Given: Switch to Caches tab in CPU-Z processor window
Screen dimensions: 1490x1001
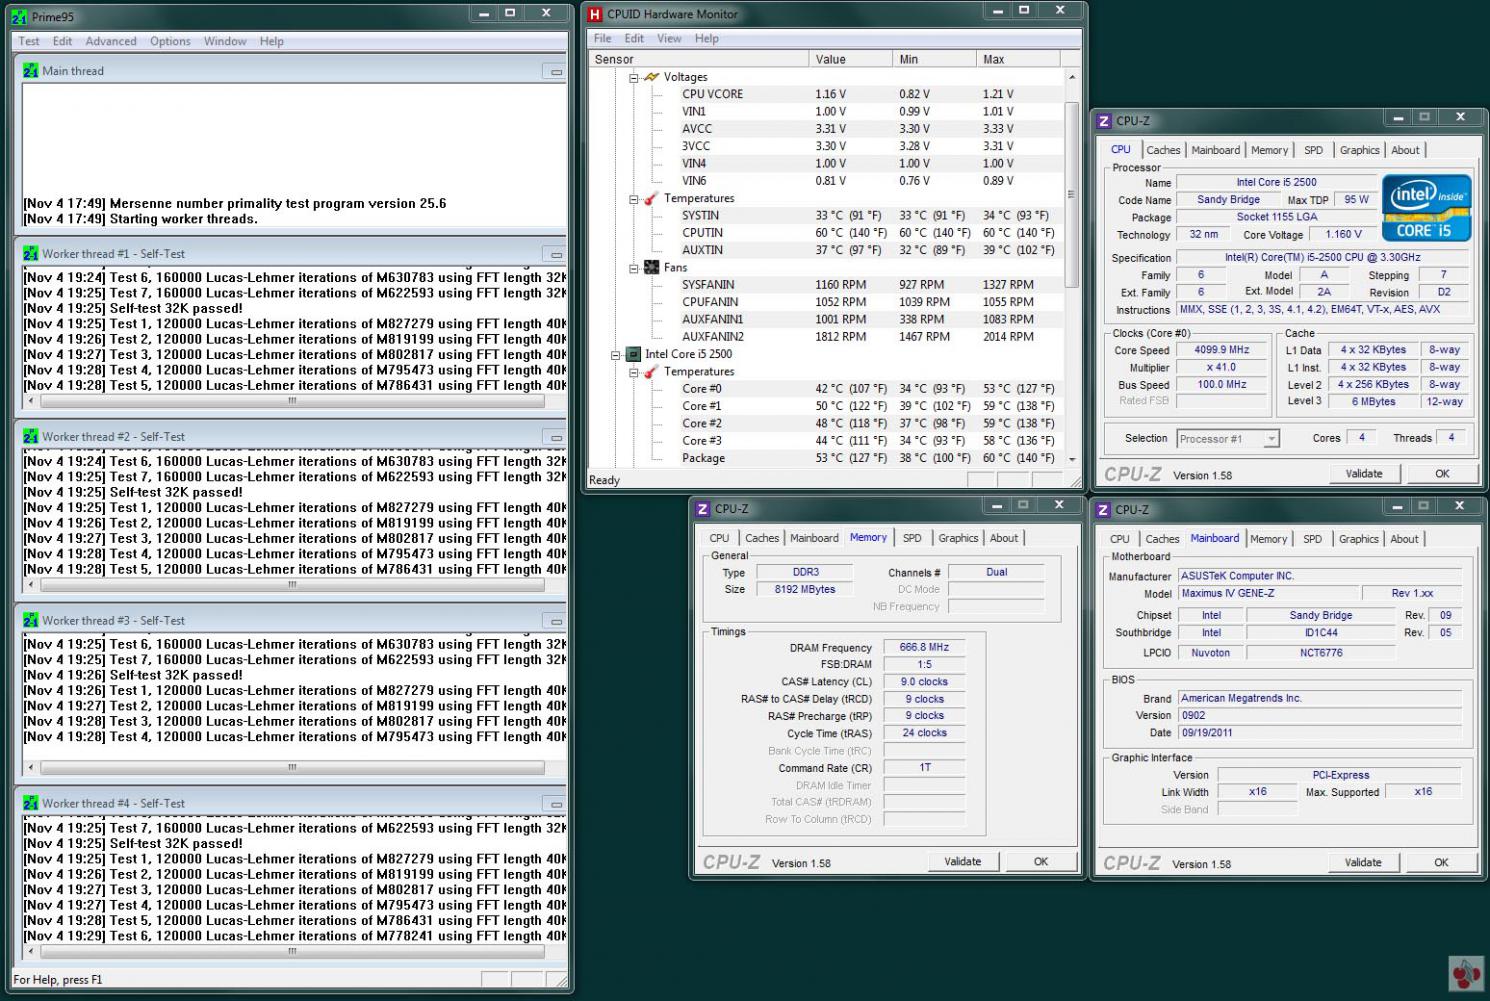Looking at the screenshot, I should 1162,150.
